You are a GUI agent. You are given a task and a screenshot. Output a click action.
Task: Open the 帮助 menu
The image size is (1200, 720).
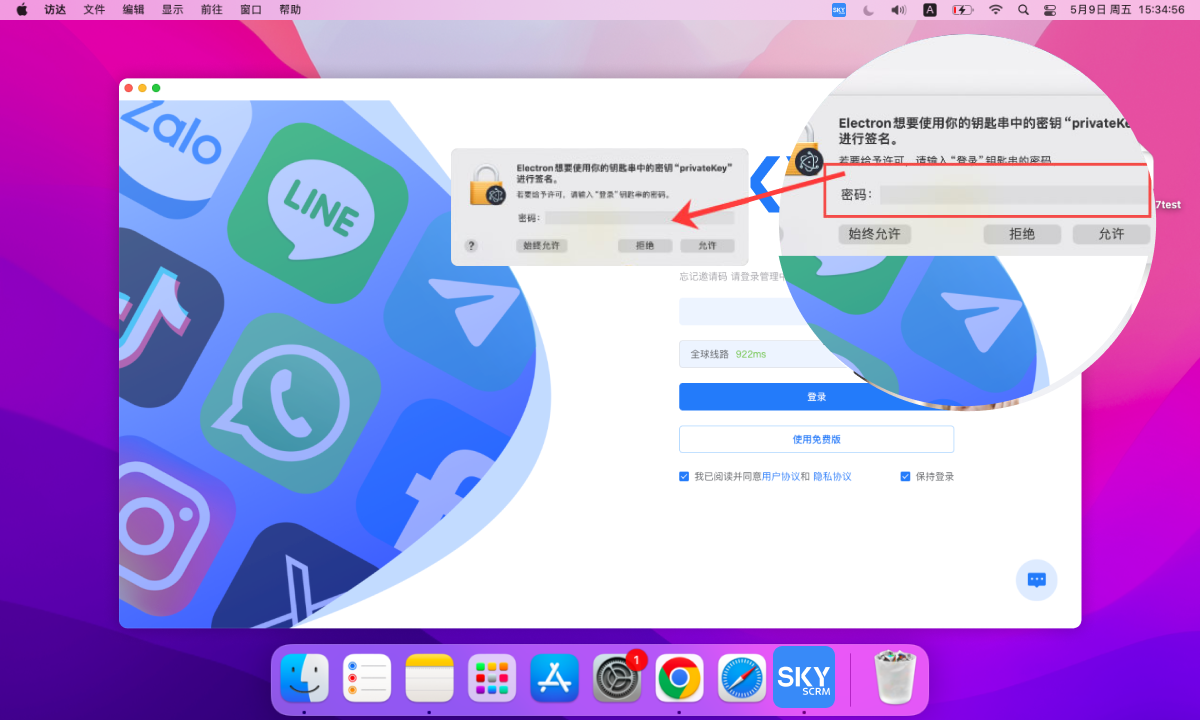290,10
